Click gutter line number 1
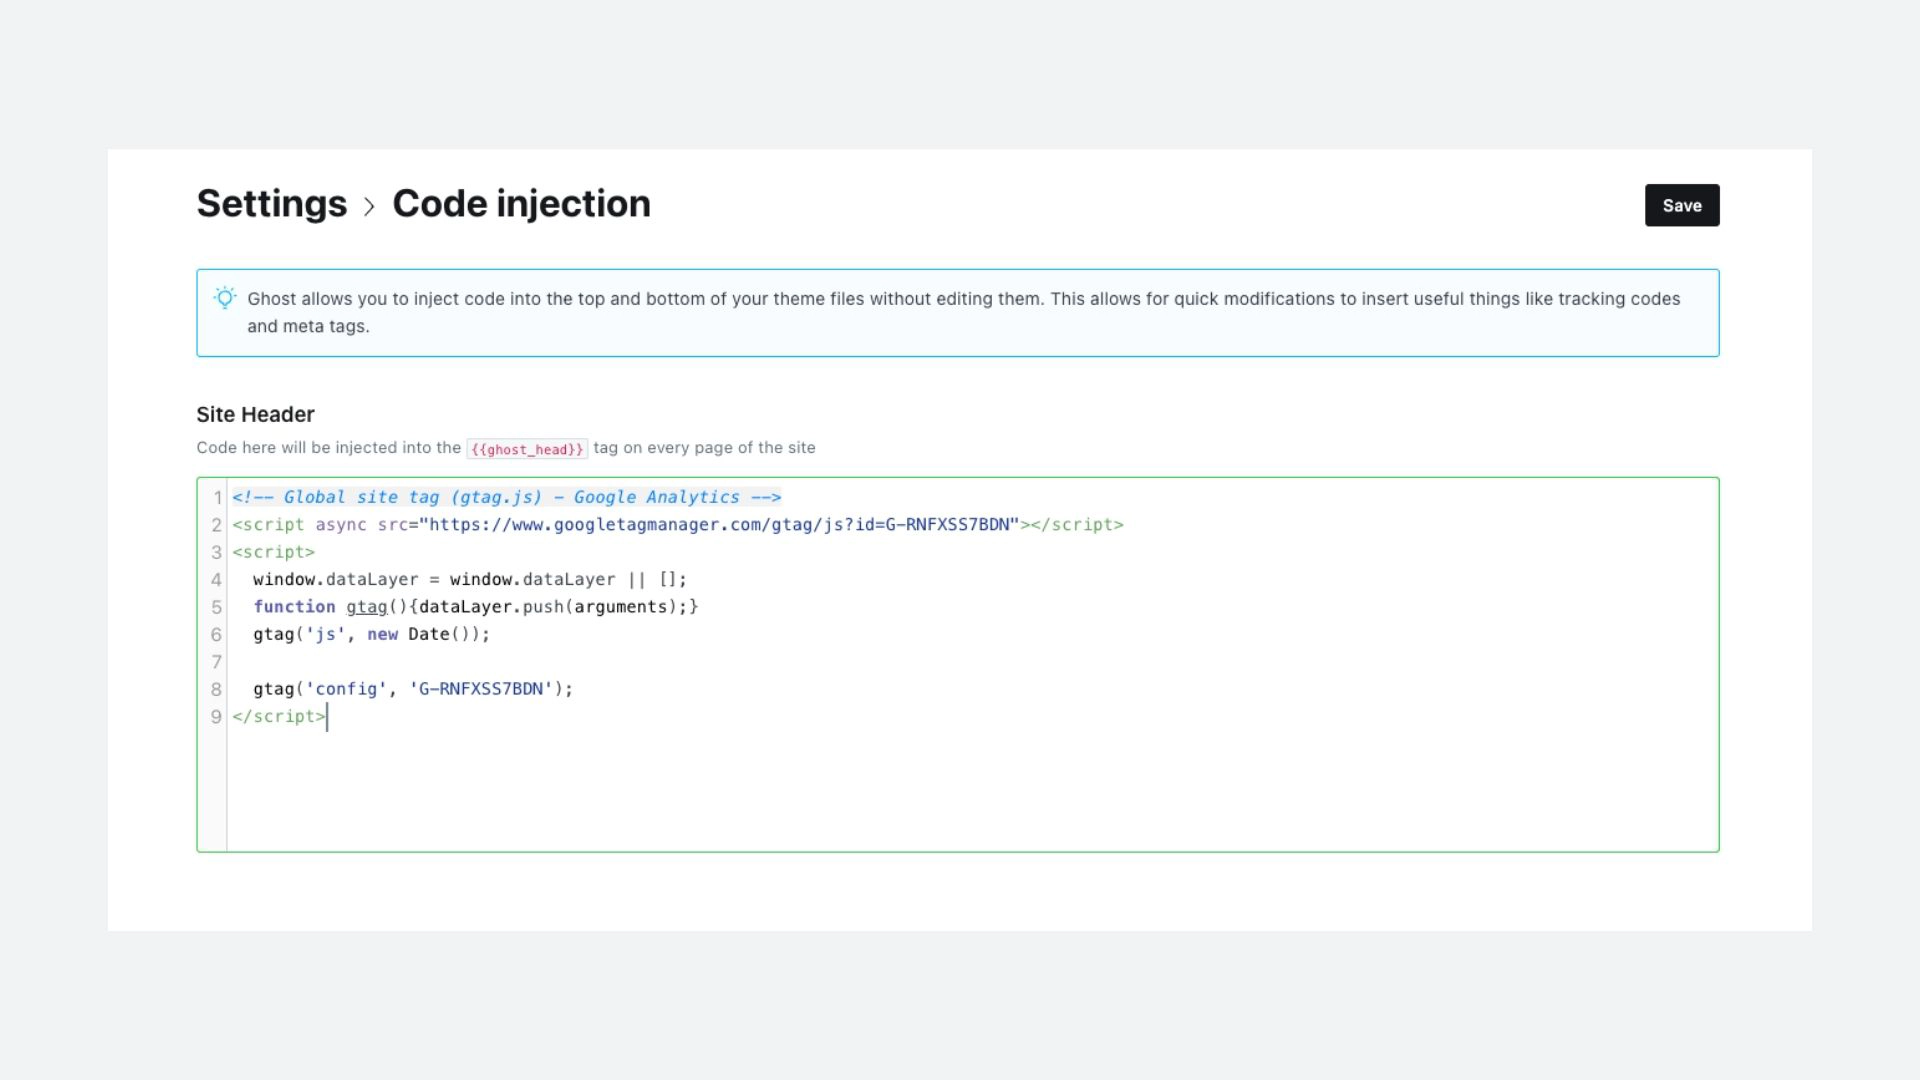The width and height of the screenshot is (1920, 1080). point(217,498)
